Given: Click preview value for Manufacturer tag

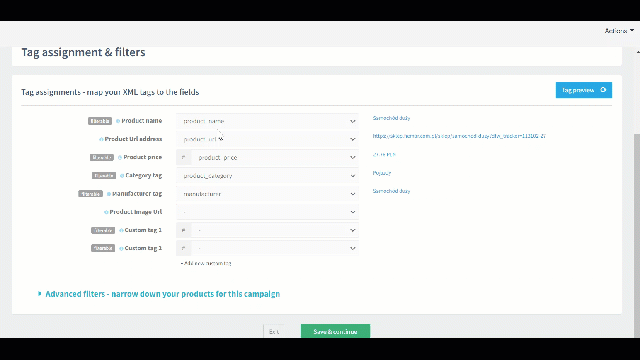Looking at the screenshot, I should 391,191.
